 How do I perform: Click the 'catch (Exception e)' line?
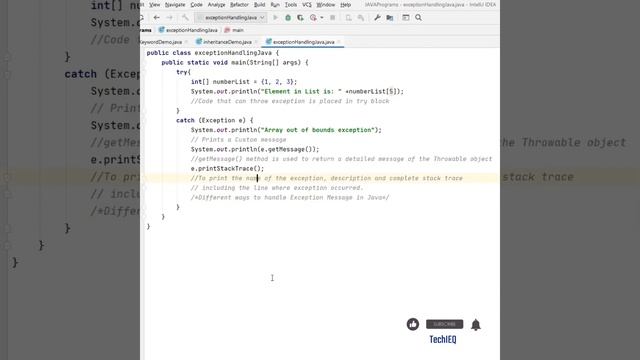tap(214, 120)
